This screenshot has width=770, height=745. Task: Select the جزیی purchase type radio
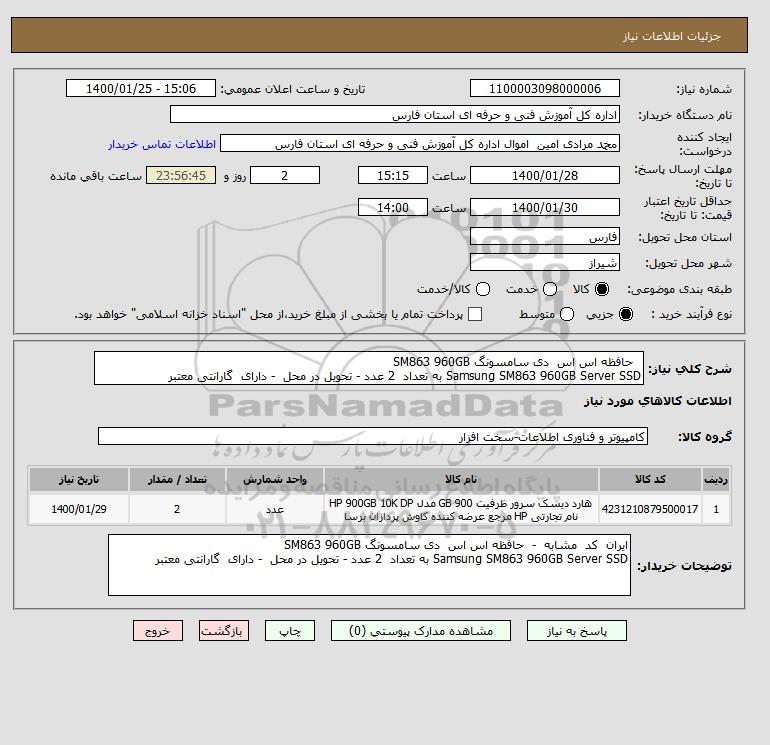pos(626,314)
